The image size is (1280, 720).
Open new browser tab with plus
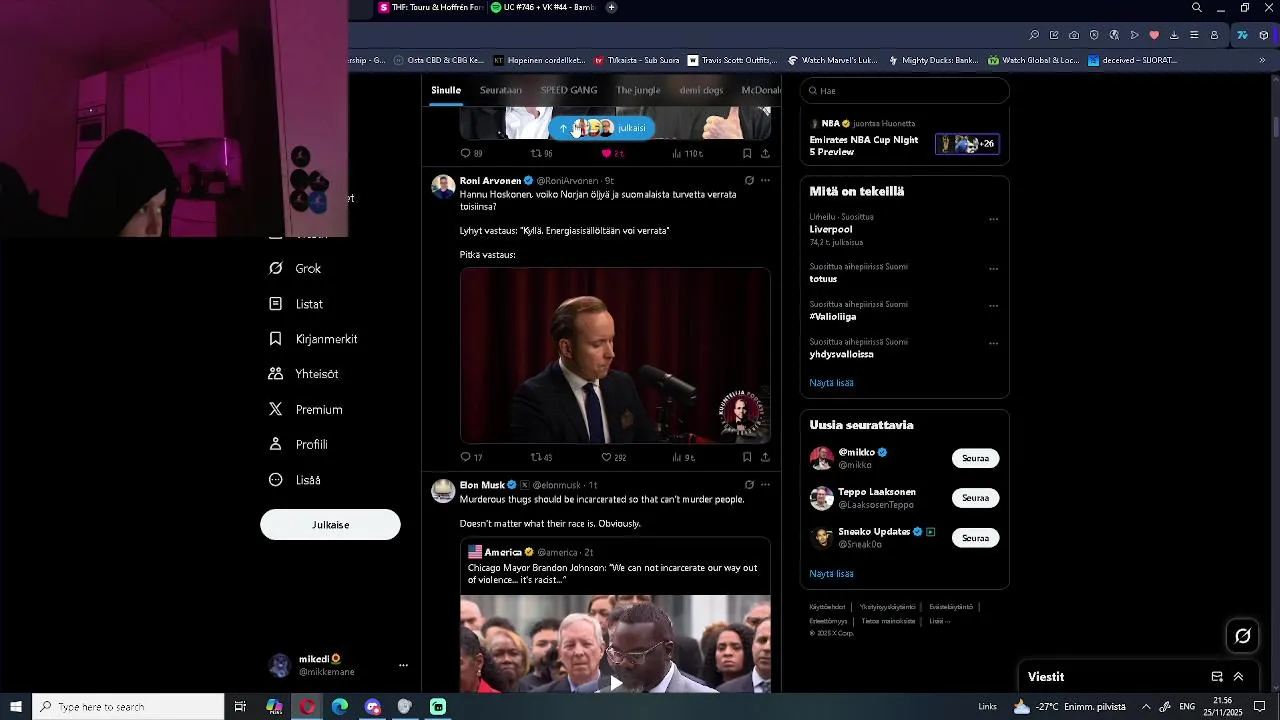click(x=611, y=7)
